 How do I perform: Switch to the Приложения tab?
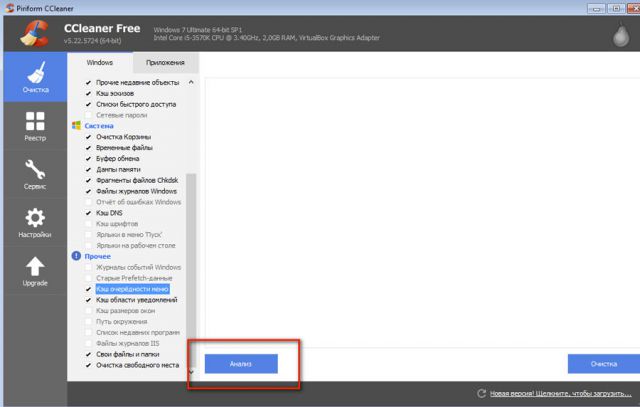[165, 62]
